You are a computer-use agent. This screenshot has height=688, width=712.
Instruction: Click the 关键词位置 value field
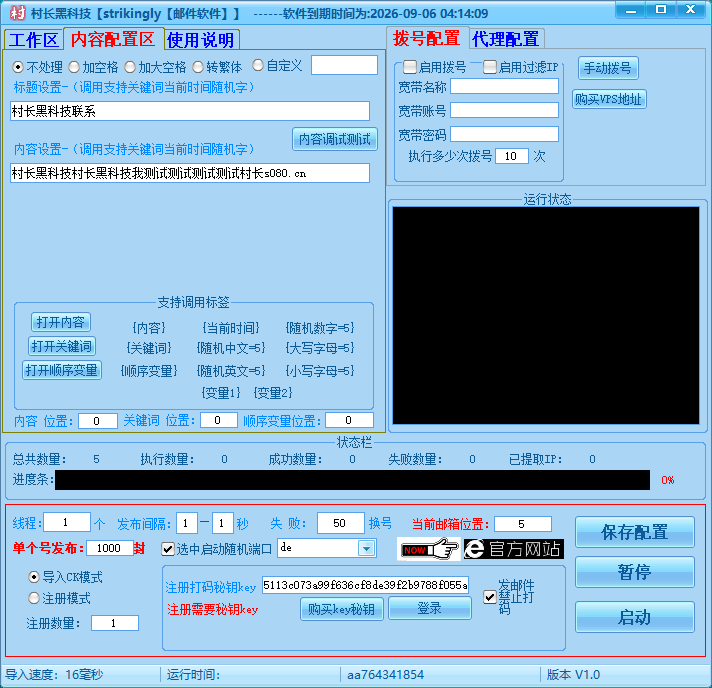click(219, 420)
